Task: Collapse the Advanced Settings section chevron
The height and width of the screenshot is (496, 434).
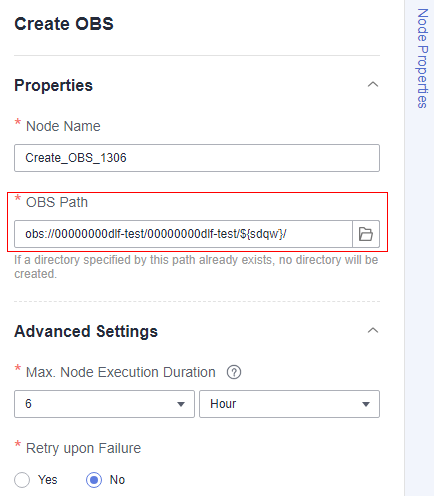Action: pyautogui.click(x=373, y=330)
